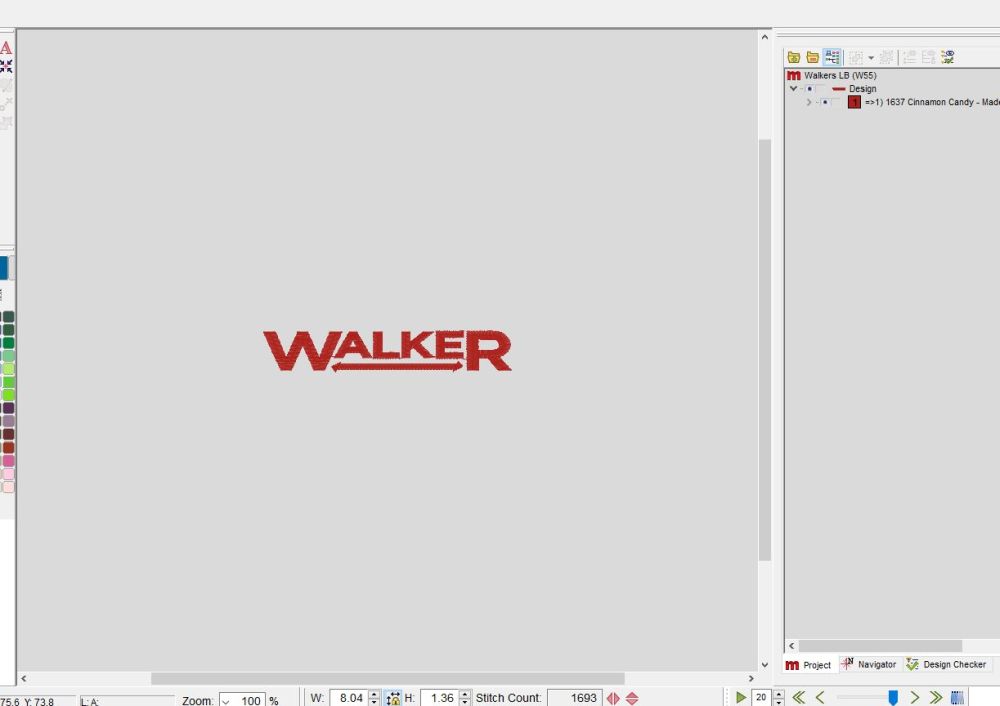
Task: Click the first yellow folder icon in Project toolbar
Action: click(793, 57)
